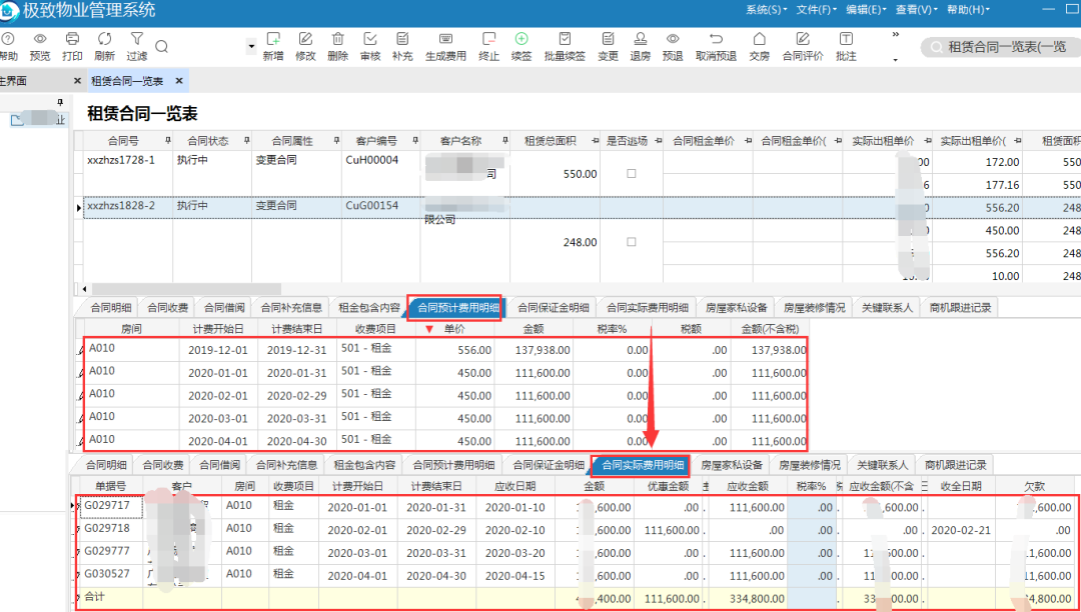Switch to the 主界面 document tab
The image size is (1081, 612).
14,81
